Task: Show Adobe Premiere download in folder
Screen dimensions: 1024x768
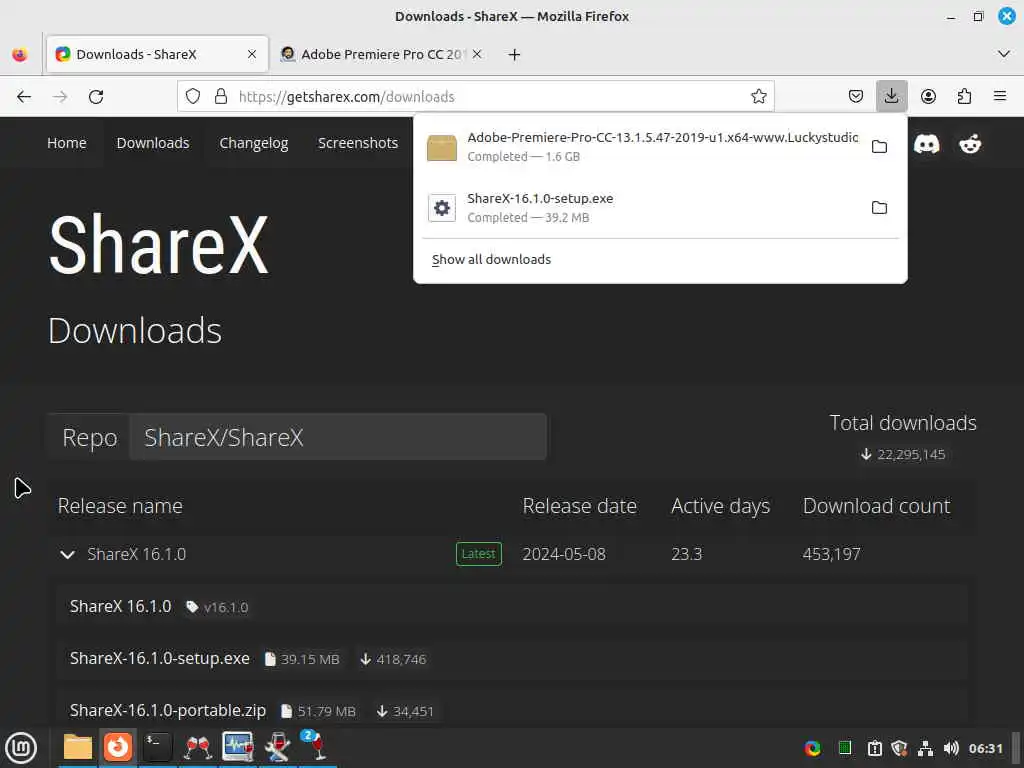Action: coord(879,146)
